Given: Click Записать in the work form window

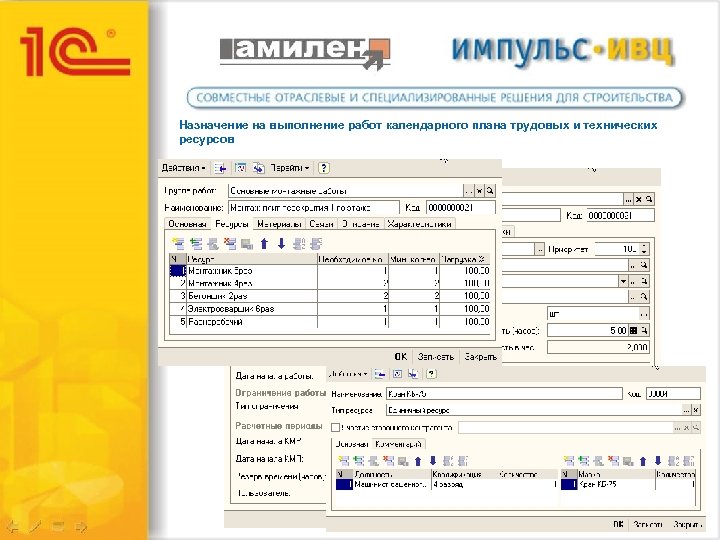Looking at the screenshot, I should tap(435, 357).
